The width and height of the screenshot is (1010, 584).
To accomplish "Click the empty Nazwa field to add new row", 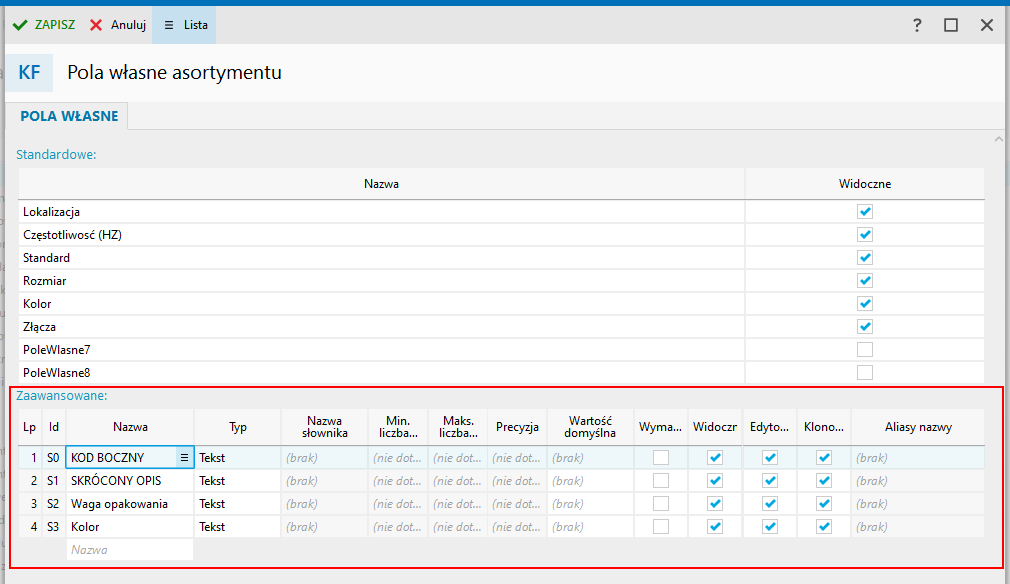I will (x=129, y=550).
